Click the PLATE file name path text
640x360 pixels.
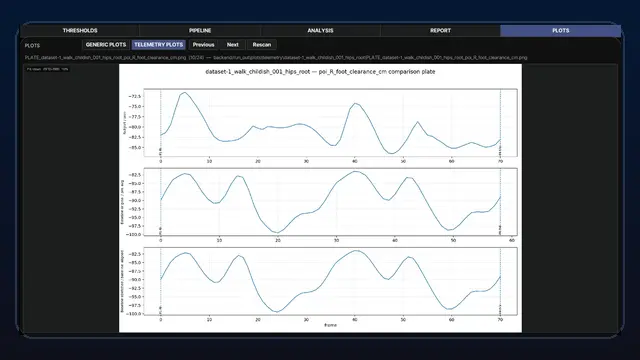276,58
